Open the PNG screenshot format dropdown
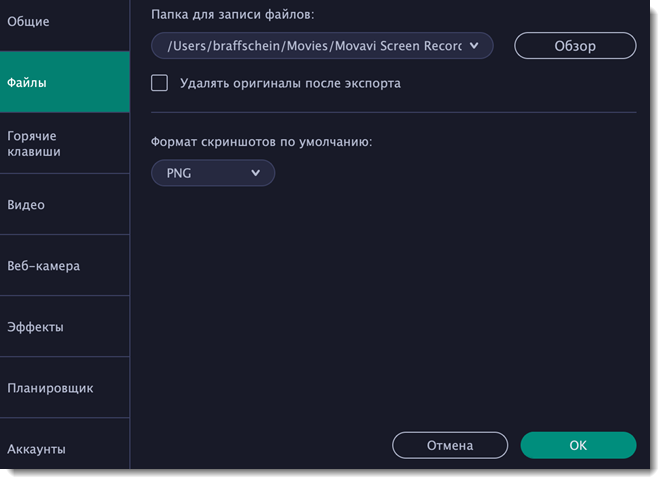 (212, 173)
